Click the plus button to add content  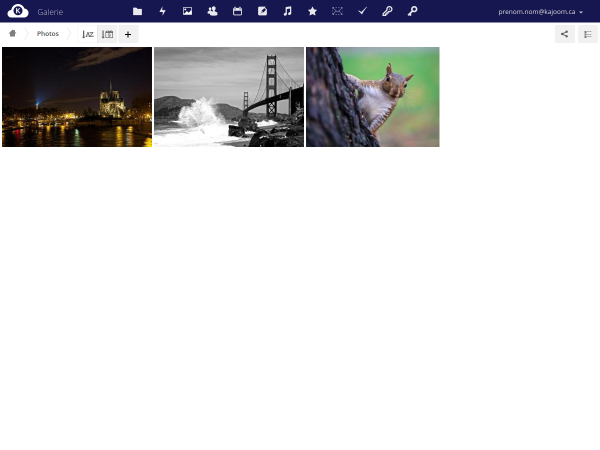128,34
